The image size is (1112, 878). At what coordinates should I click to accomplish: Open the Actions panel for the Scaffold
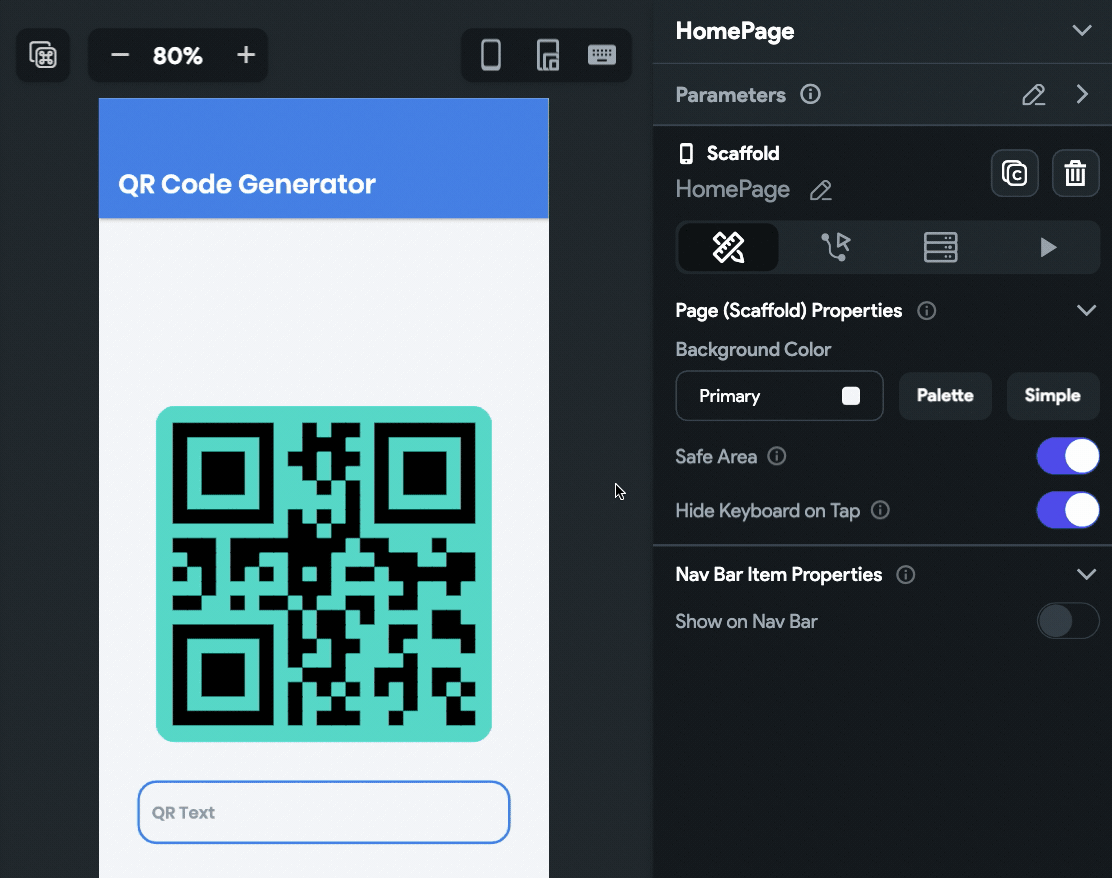834,247
